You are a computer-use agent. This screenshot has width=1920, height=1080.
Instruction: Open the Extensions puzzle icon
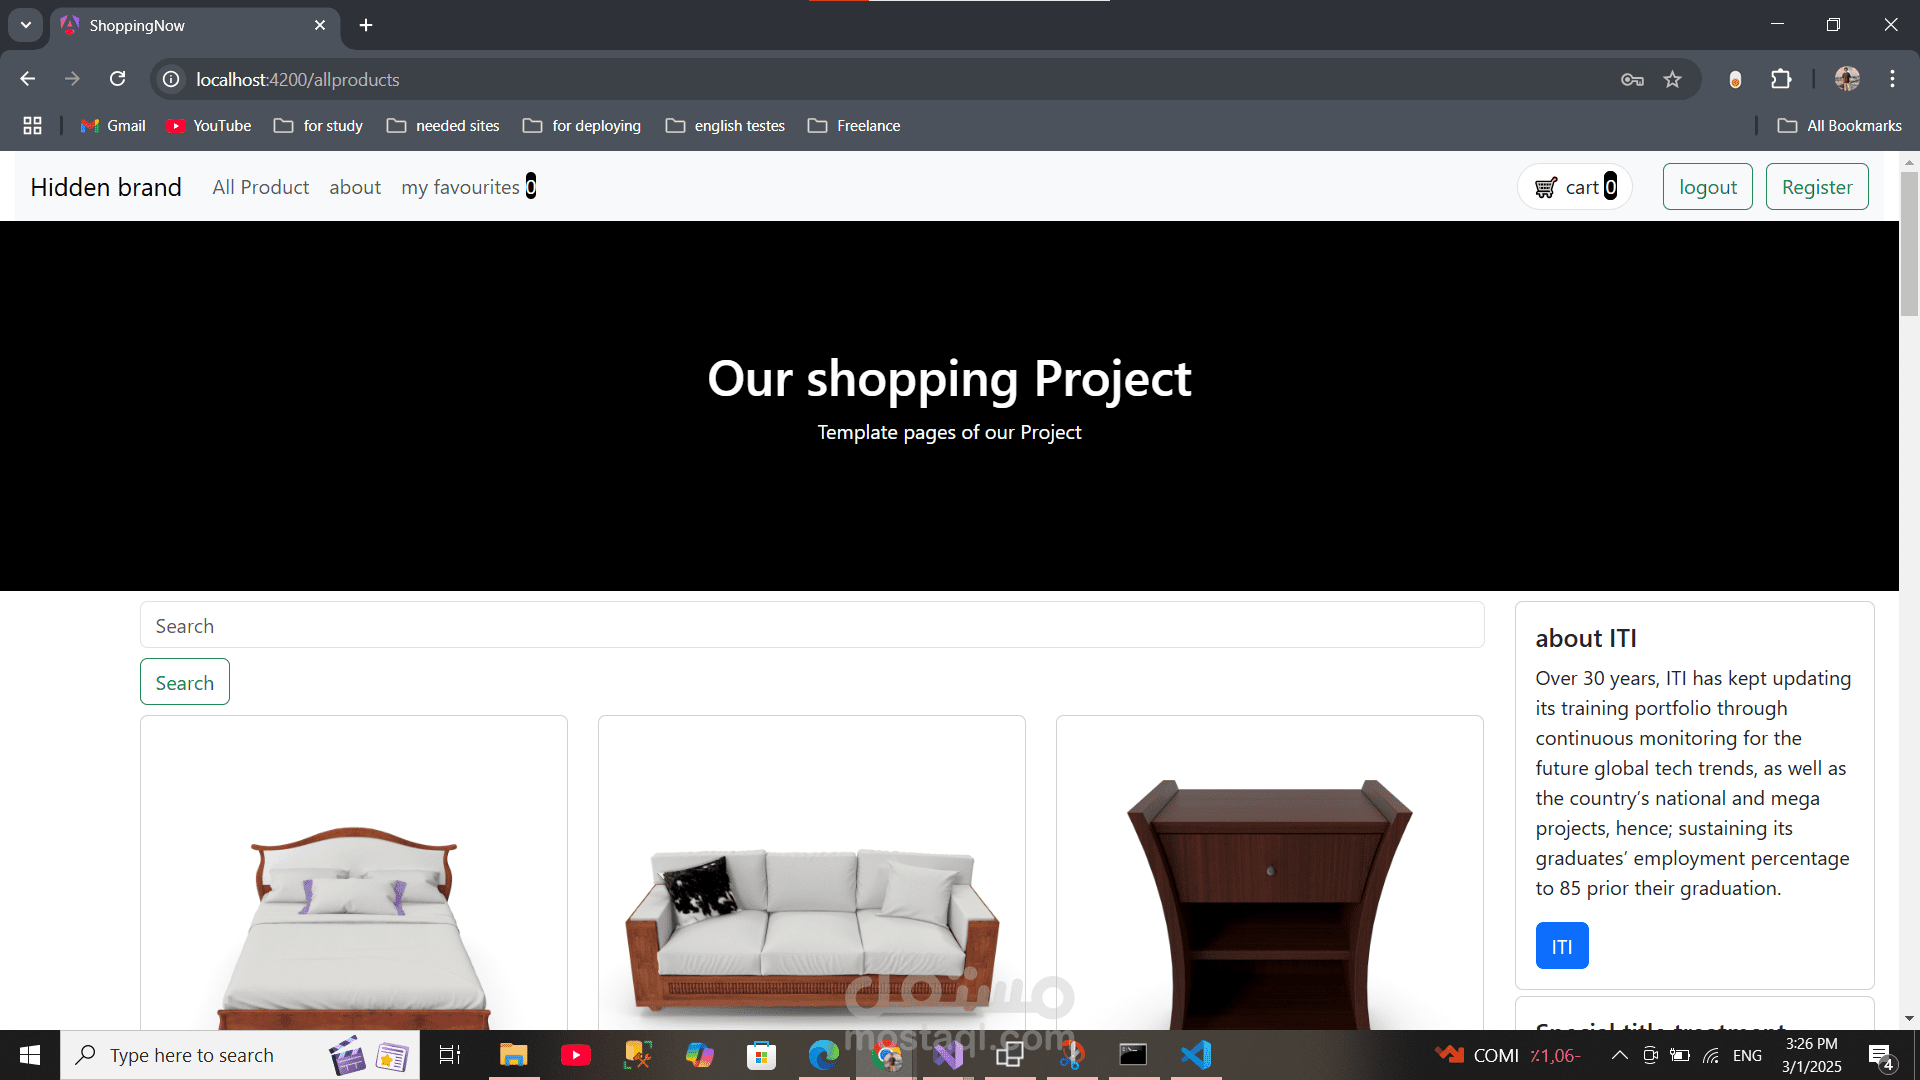(1781, 79)
